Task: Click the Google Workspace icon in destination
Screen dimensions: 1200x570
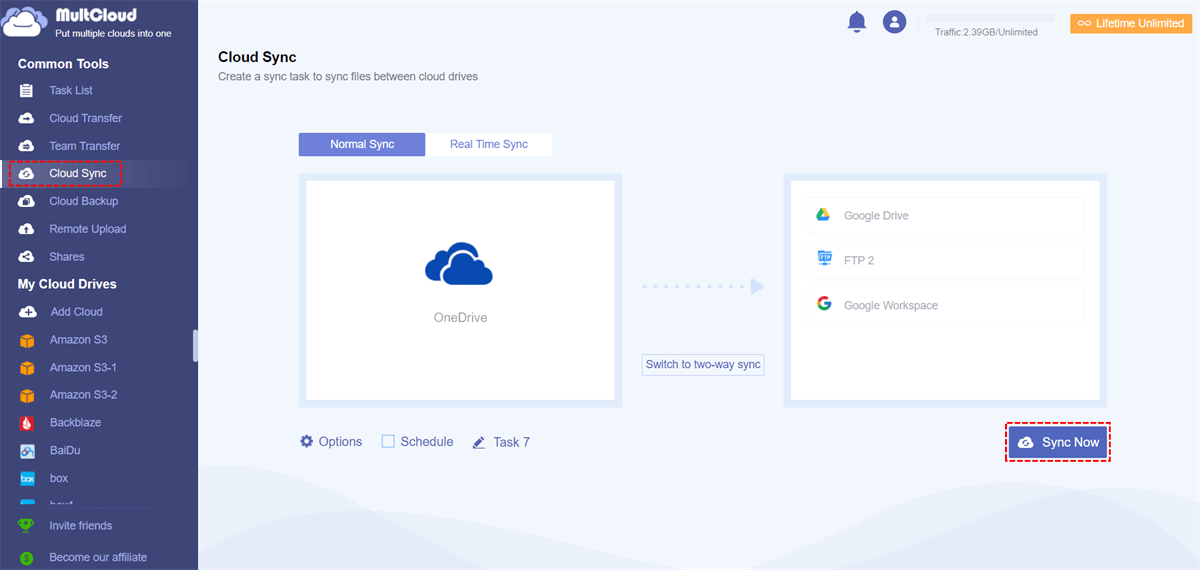Action: [x=824, y=304]
